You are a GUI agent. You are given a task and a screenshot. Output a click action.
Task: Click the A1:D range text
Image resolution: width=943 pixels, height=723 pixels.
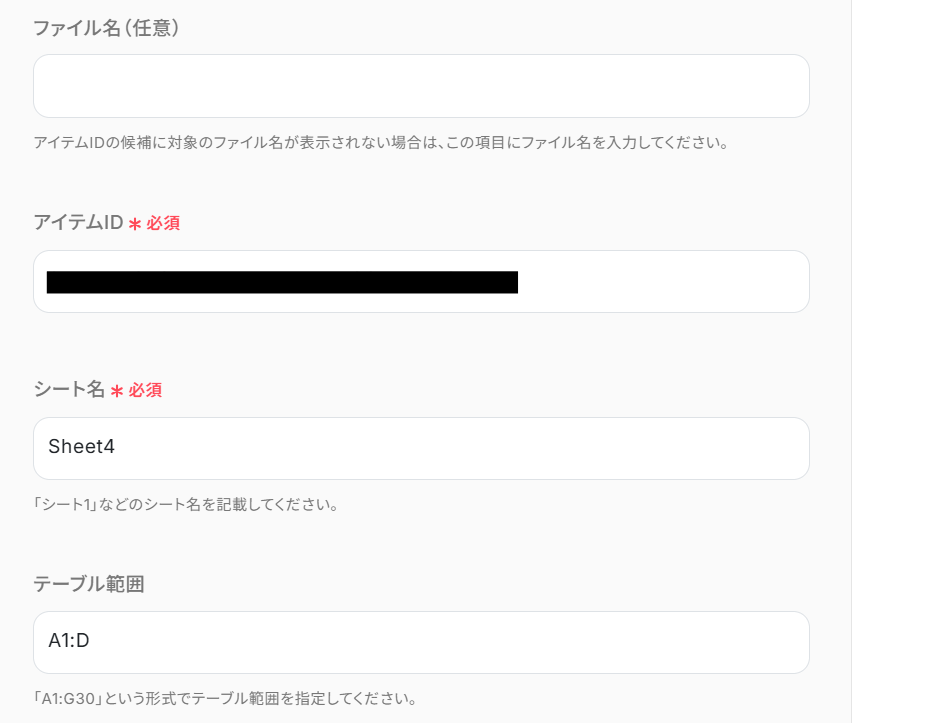[x=69, y=641]
